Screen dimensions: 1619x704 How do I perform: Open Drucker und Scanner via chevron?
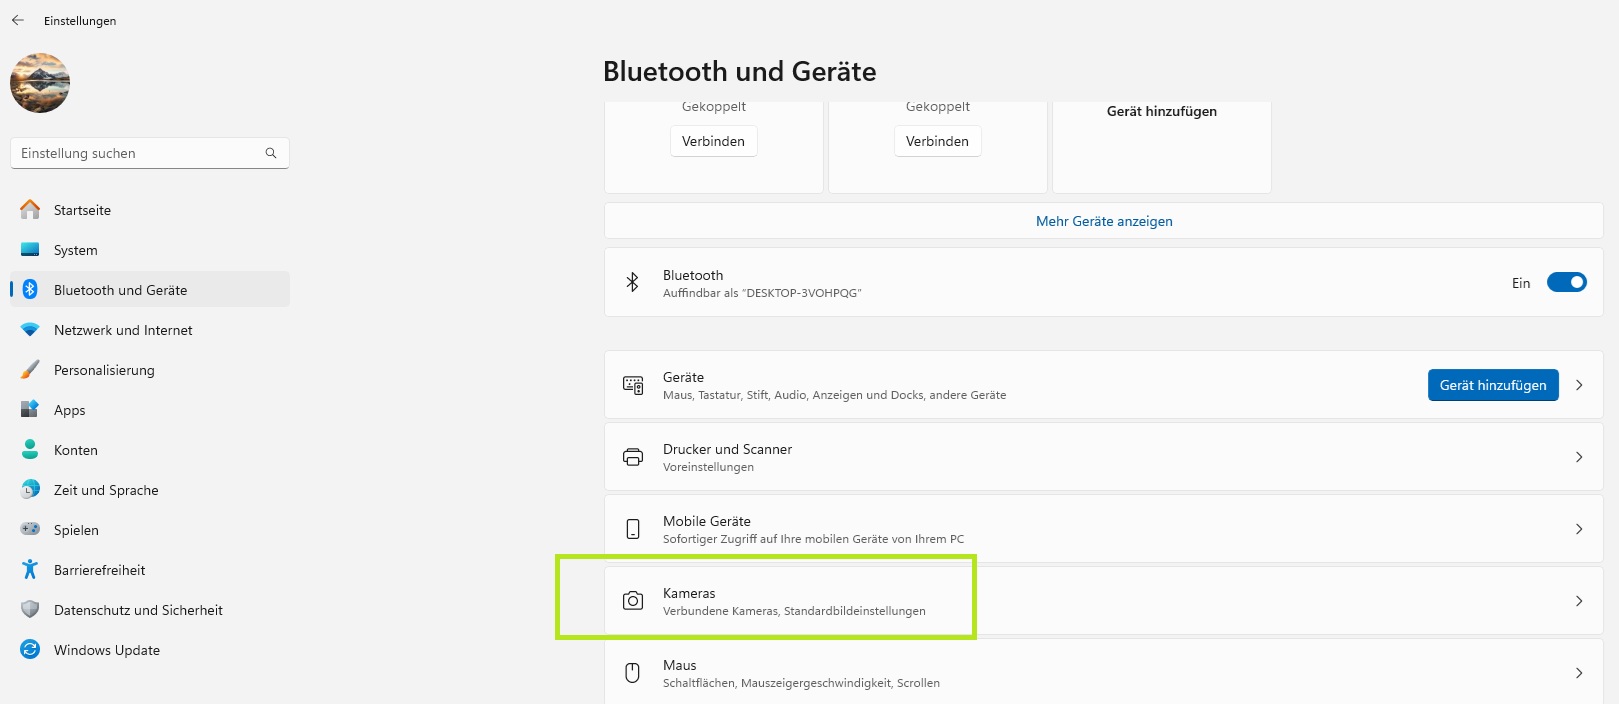[1579, 457]
